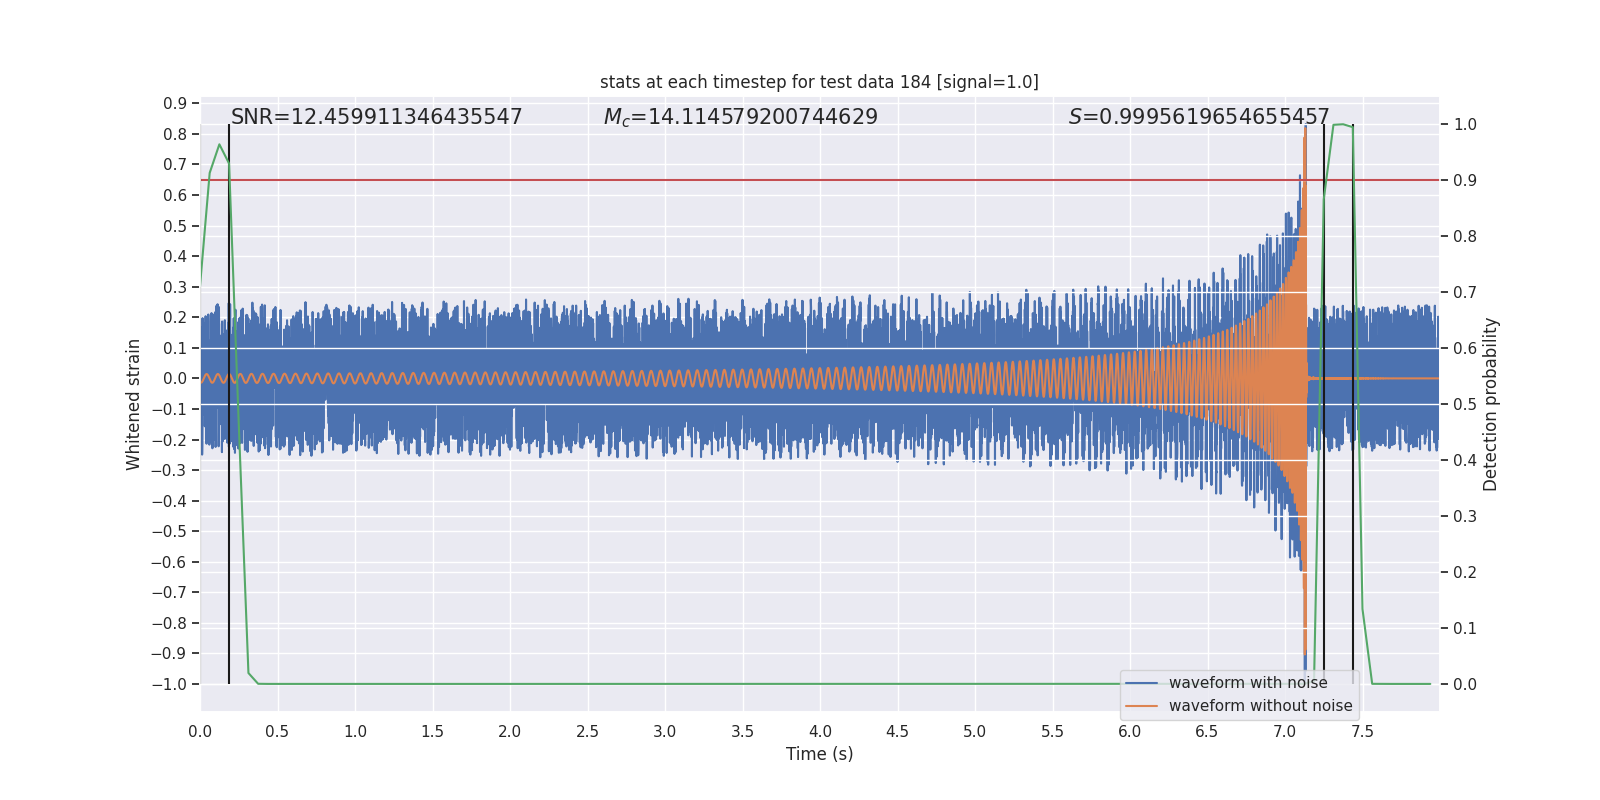Click the 'waveform without noise' legend label
Image resolution: width=1600 pixels, height=800 pixels.
(x=1260, y=705)
